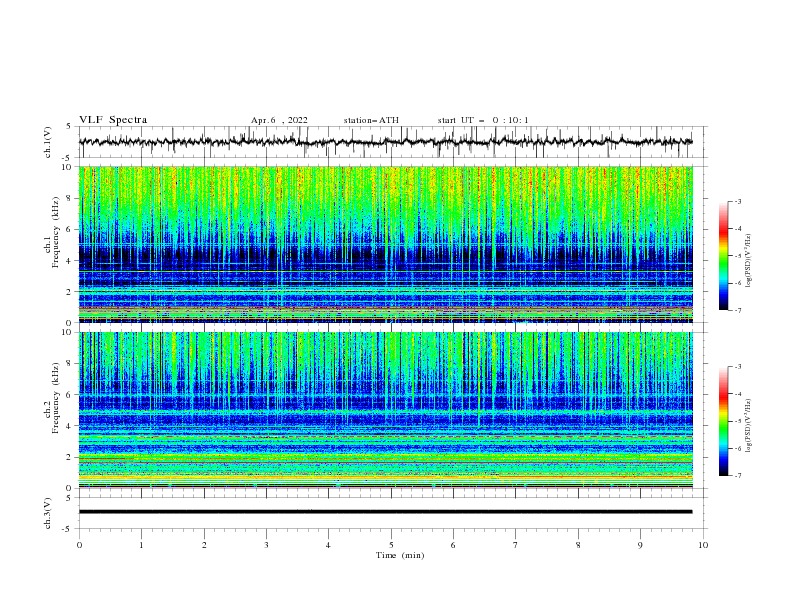Click time axis tick label '10'
792x612 pixels.
703,545
